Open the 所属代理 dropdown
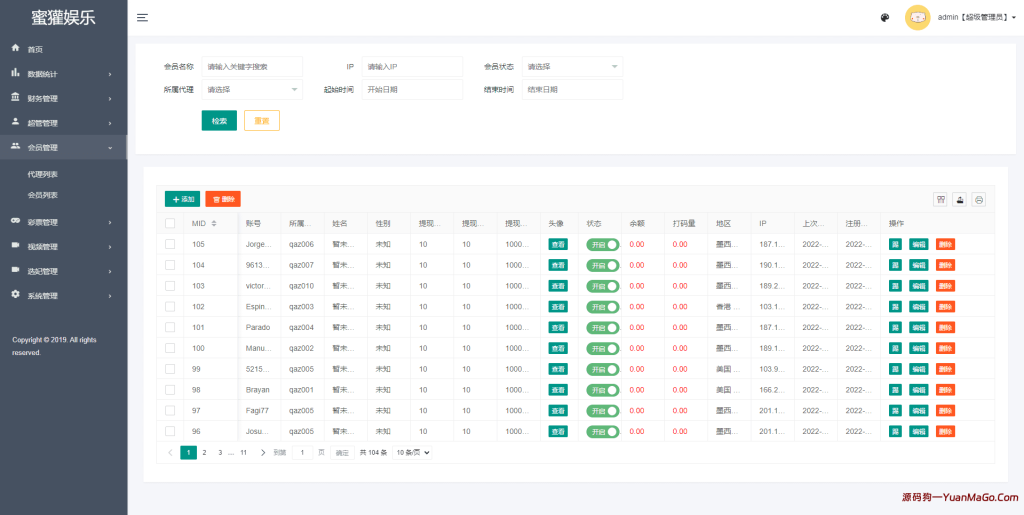The image size is (1024, 515). (x=252, y=90)
